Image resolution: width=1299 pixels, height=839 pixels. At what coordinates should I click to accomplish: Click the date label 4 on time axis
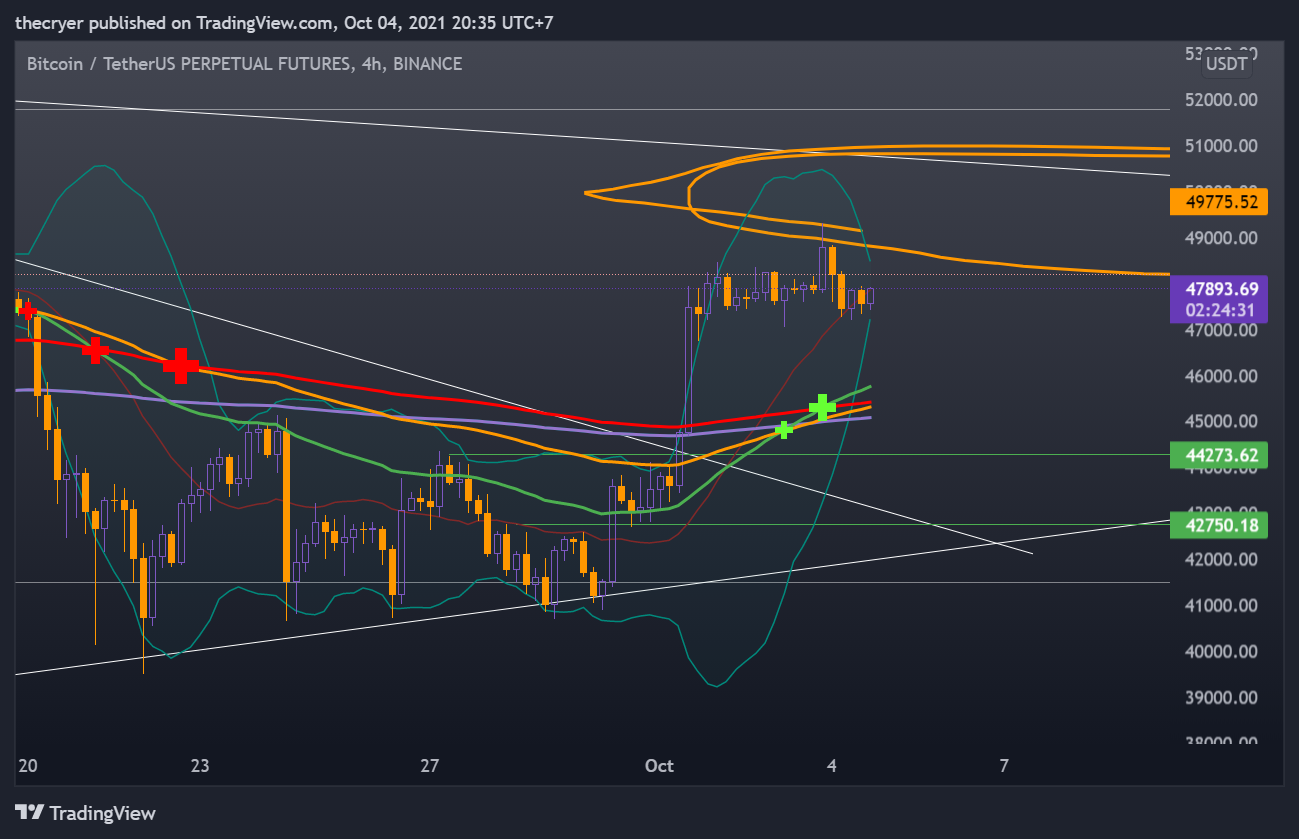(x=832, y=767)
